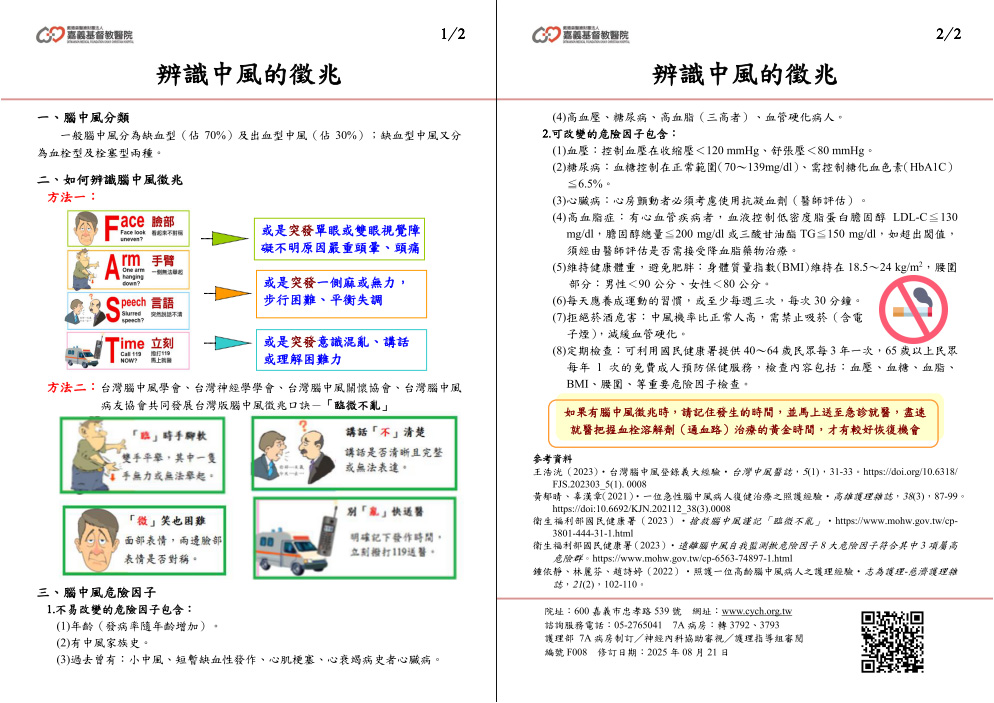
Task: Click the address 院址：600 嘉義市忠孝路 539 號
Action: pyautogui.click(x=613, y=611)
